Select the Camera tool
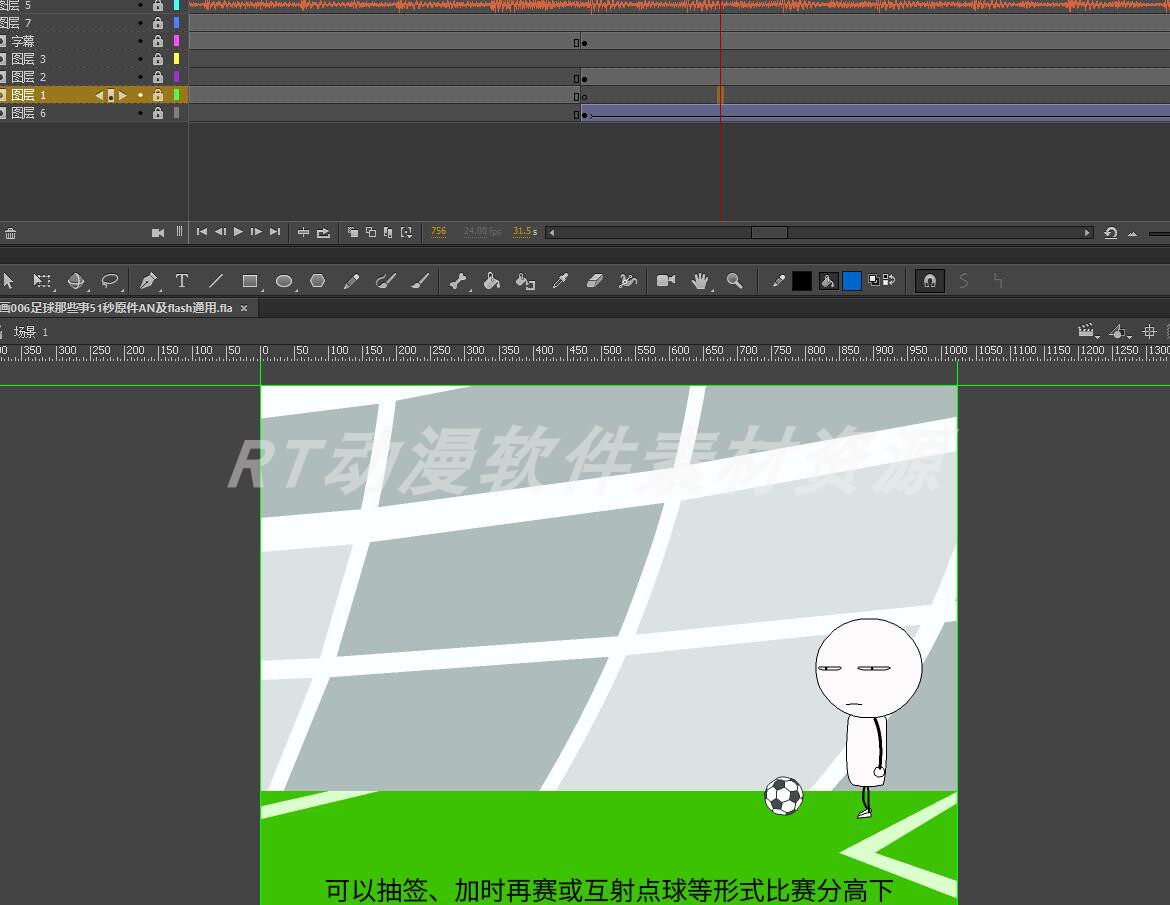This screenshot has height=905, width=1170. [666, 281]
